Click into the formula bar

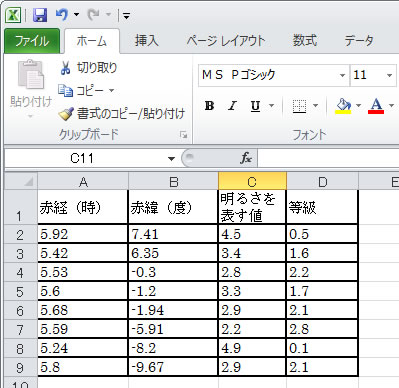pos(328,158)
